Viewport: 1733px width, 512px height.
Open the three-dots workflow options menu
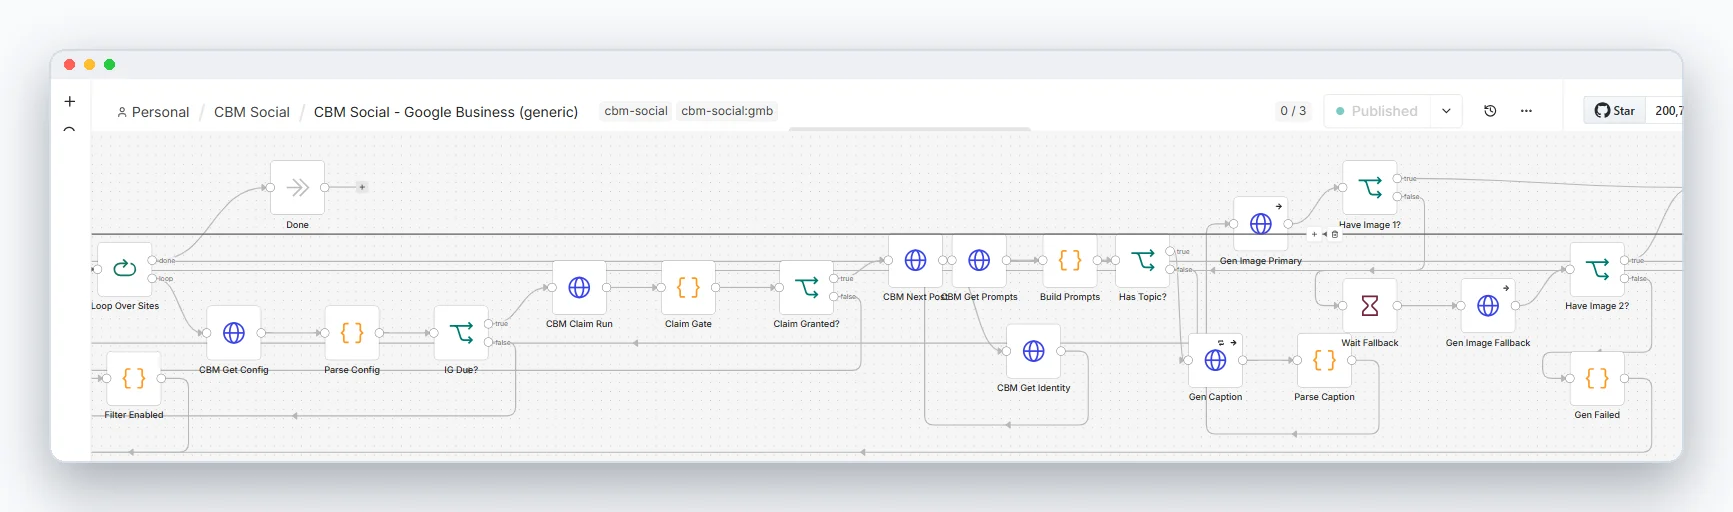[x=1526, y=111]
